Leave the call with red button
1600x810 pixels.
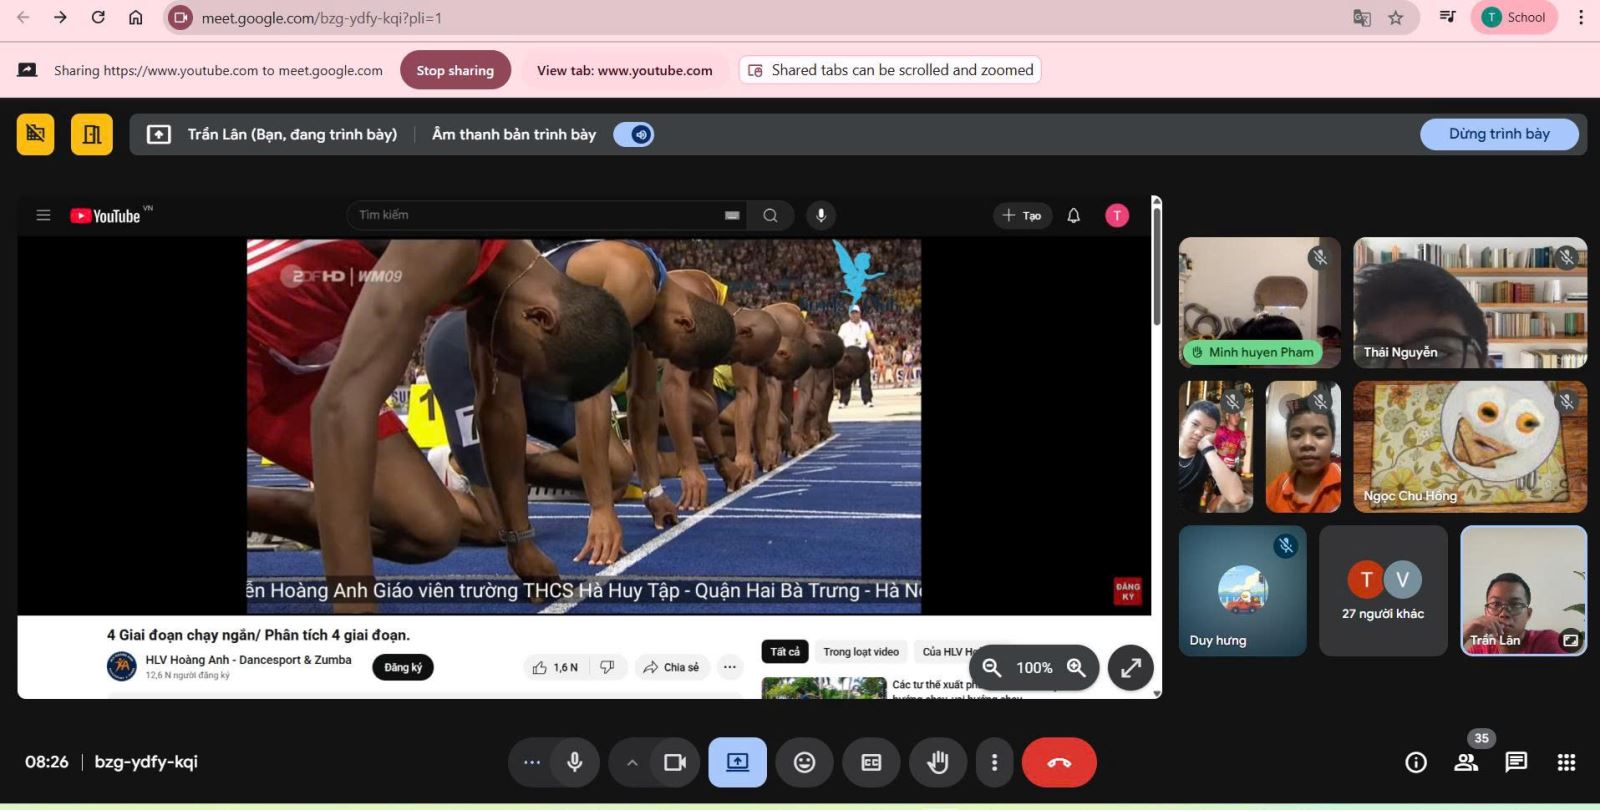tap(1059, 763)
